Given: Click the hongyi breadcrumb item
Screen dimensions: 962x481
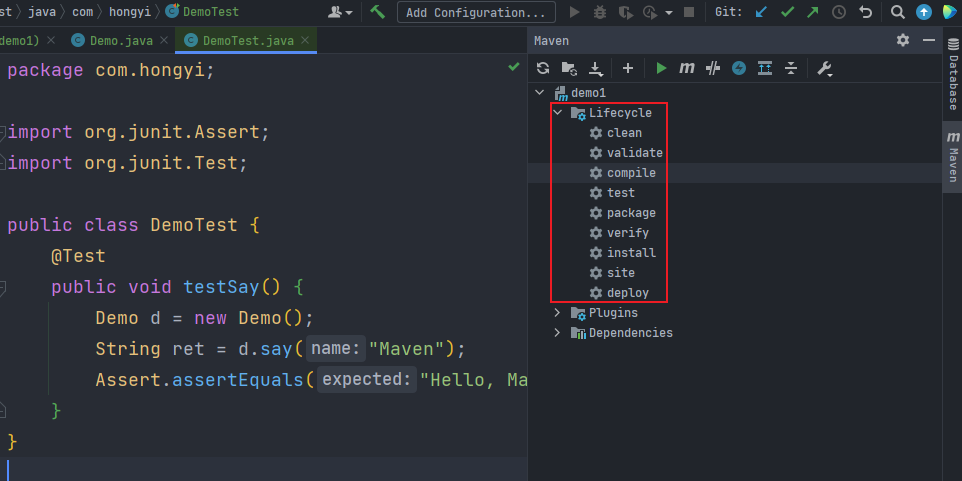Looking at the screenshot, I should 129,12.
